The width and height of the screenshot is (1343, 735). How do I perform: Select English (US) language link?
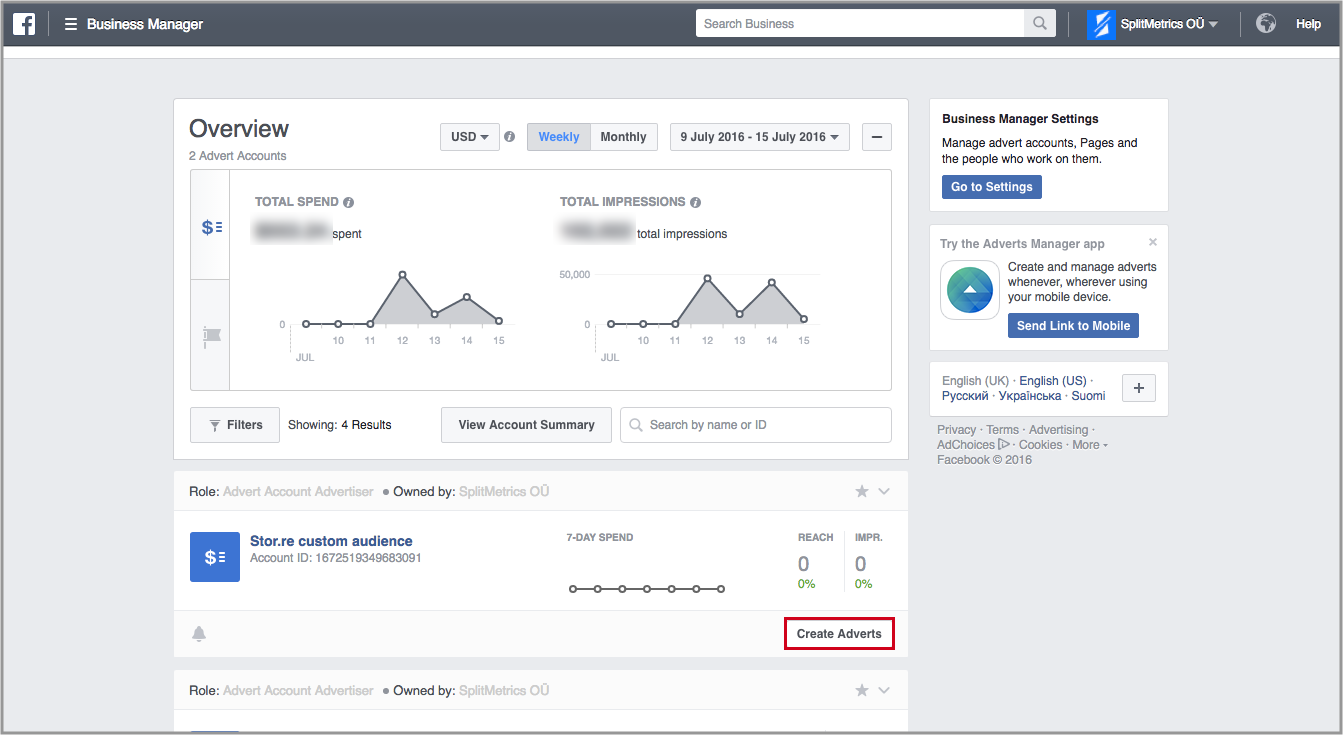click(1052, 381)
